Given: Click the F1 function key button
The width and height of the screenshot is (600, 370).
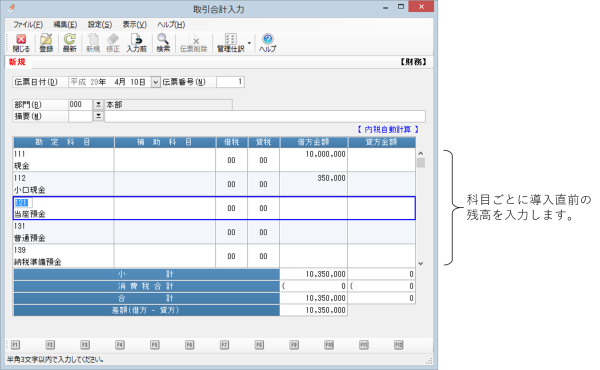Looking at the screenshot, I should click(15, 345).
